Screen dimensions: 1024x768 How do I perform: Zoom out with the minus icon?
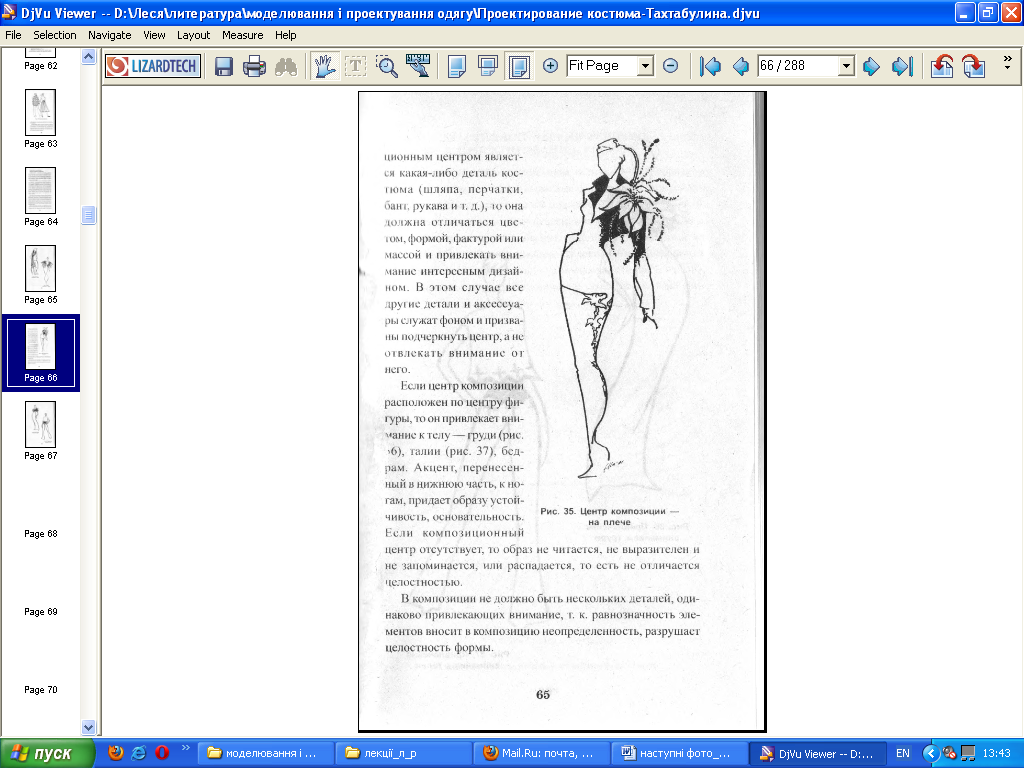[670, 65]
